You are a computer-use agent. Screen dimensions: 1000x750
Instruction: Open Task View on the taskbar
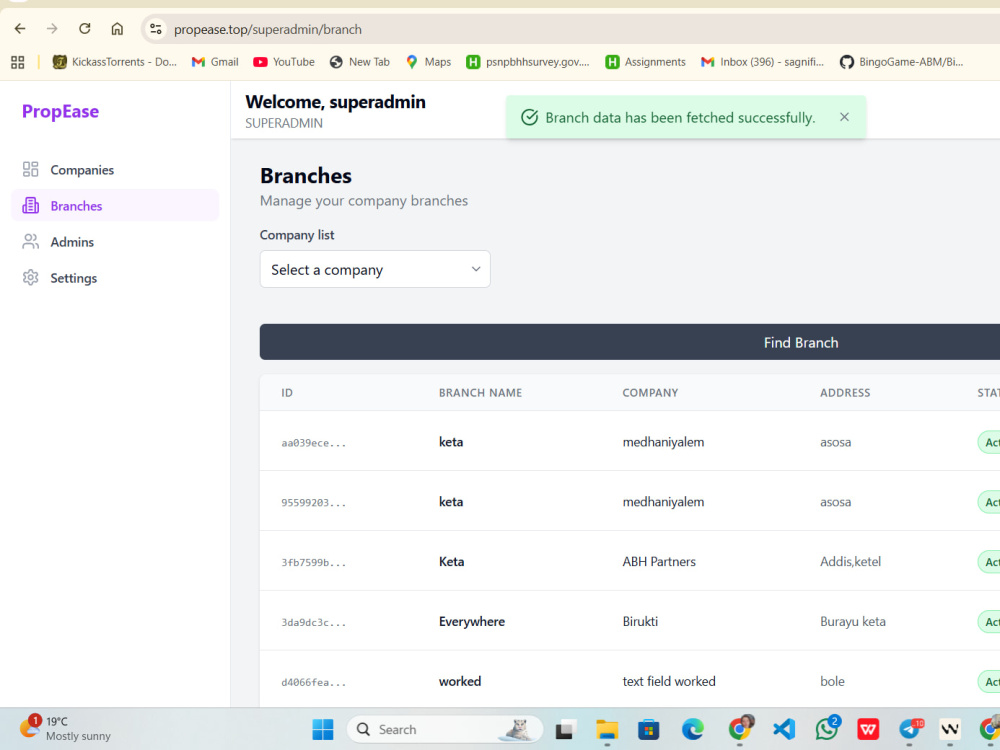pos(565,729)
